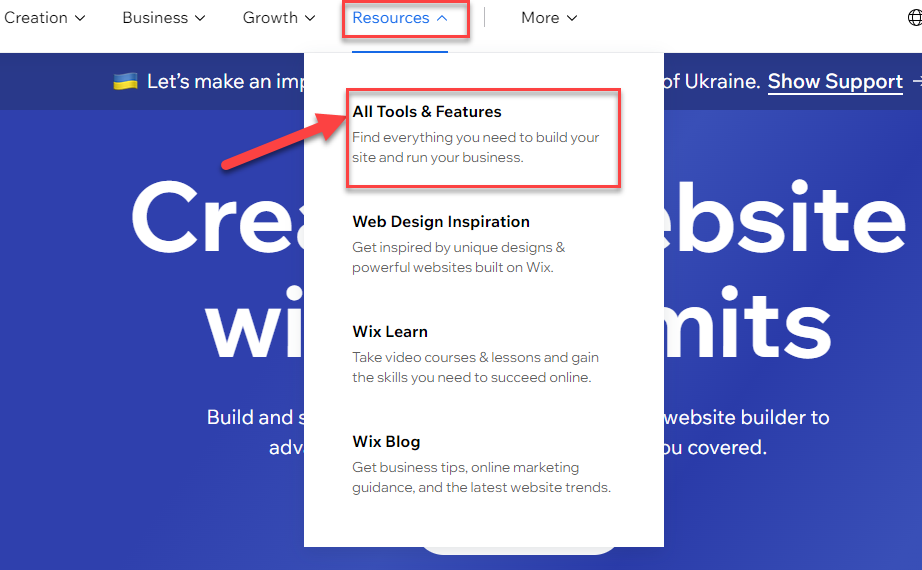This screenshot has width=922, height=570.
Task: Expand the Growth navigation menu
Action: tap(279, 18)
